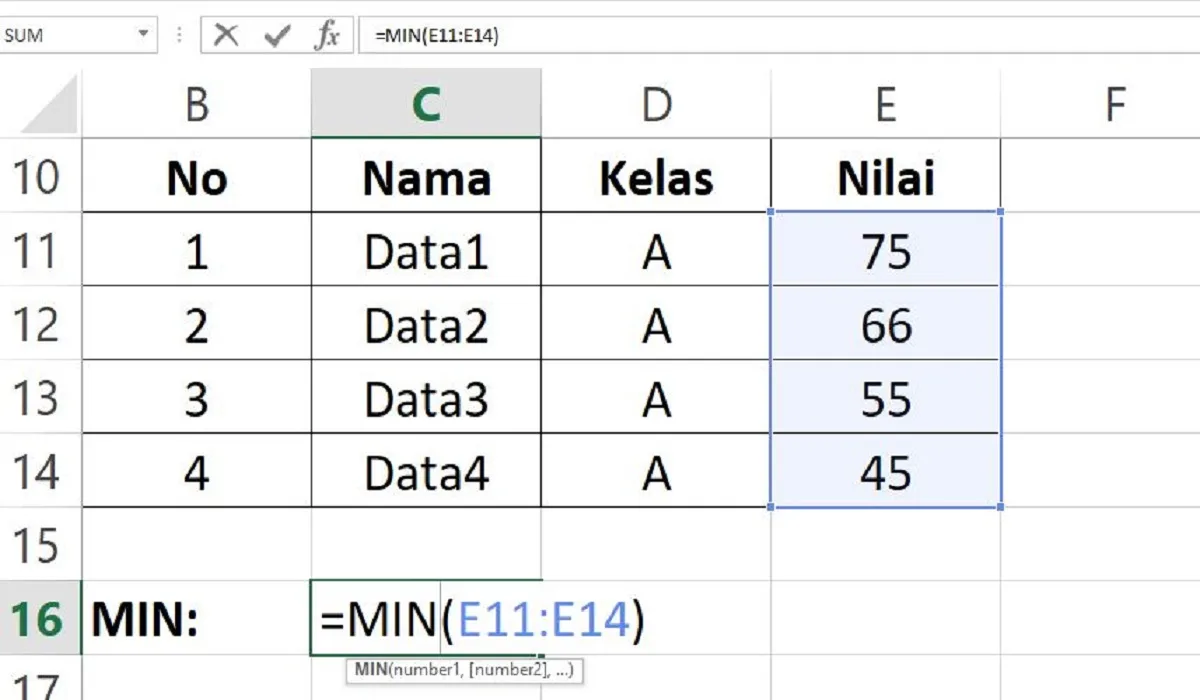1200x700 pixels.
Task: Click the 'Nilai' header cell
Action: click(x=886, y=176)
